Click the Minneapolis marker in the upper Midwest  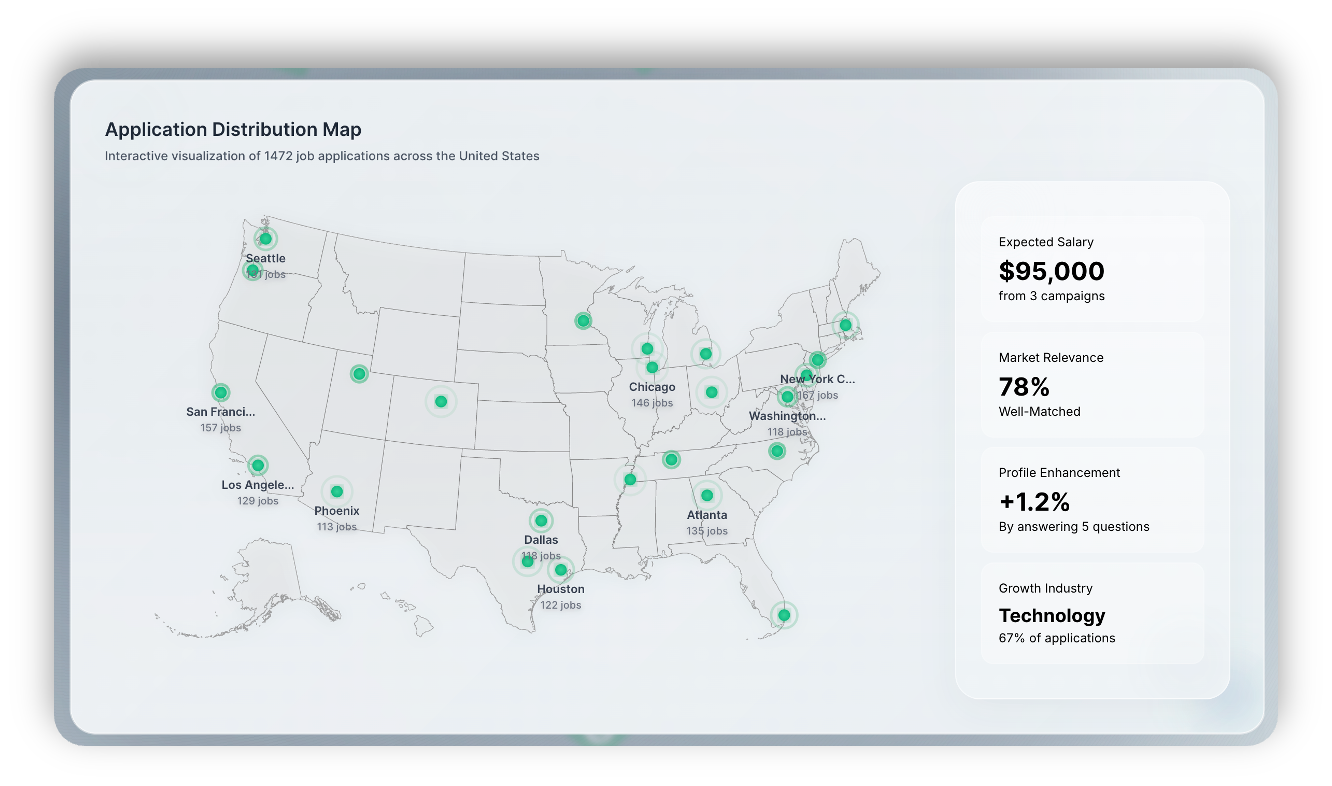(x=583, y=320)
